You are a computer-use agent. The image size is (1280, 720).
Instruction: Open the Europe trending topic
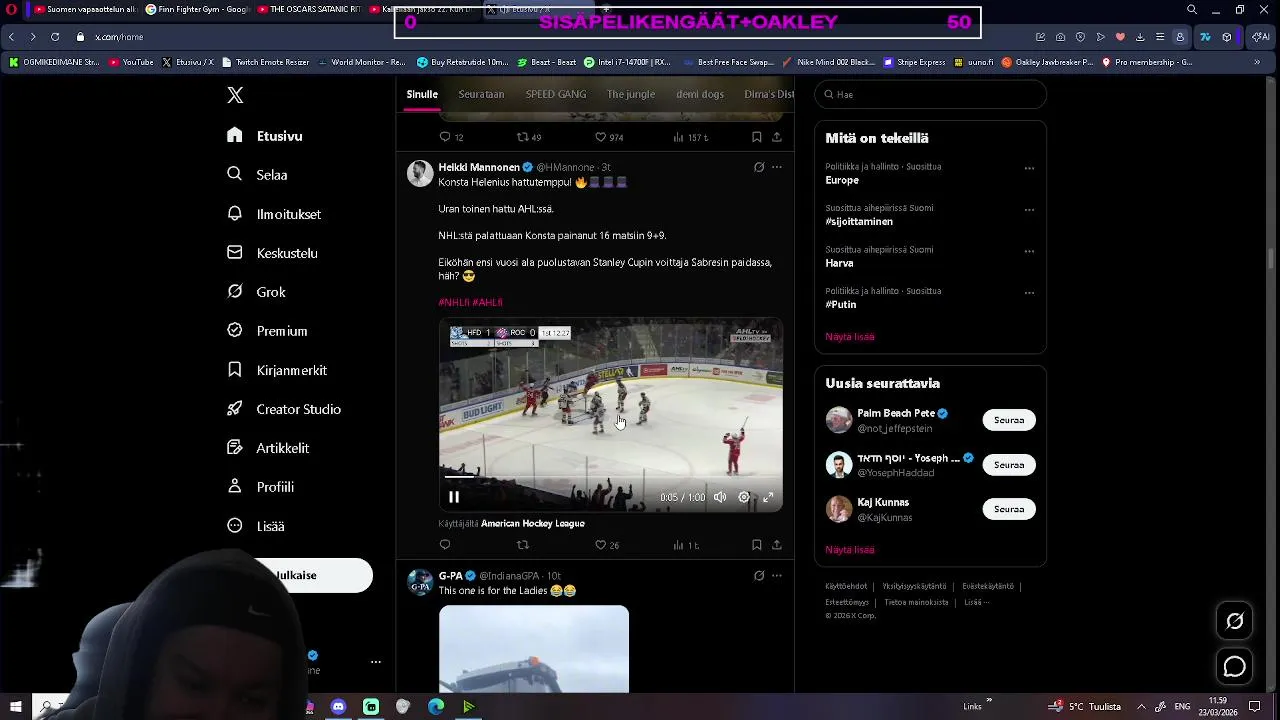[x=842, y=180]
